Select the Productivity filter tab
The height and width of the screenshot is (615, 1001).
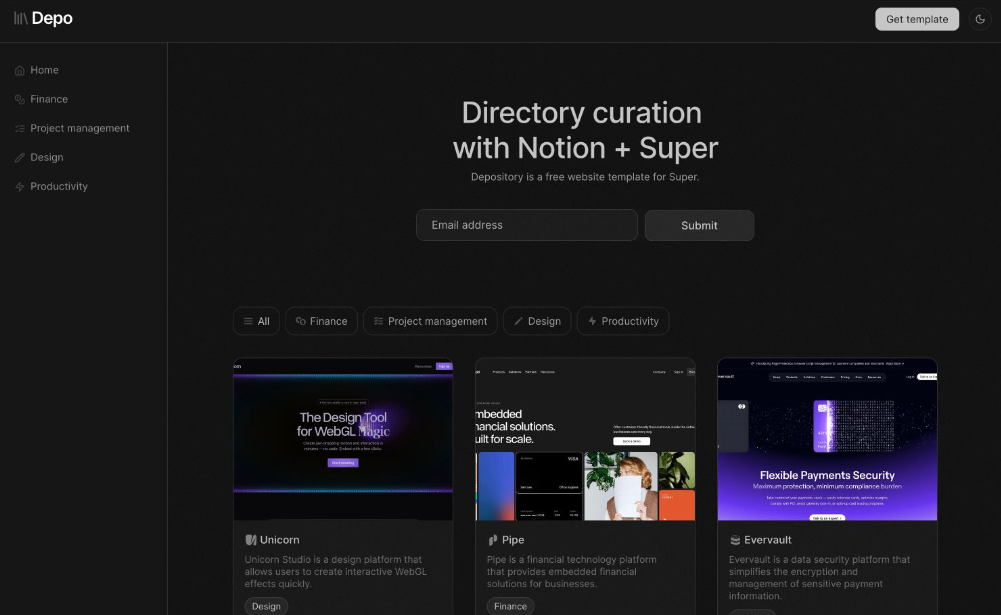623,321
